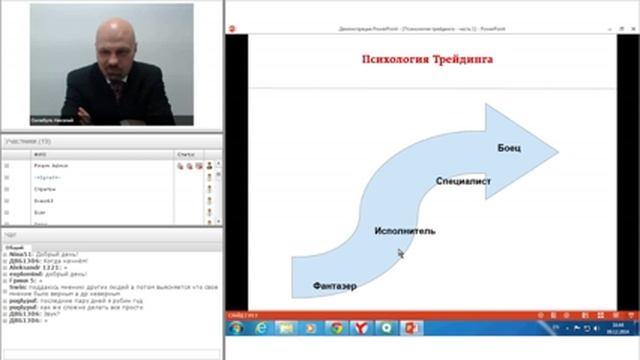Viewport: 640px width, 360px height.
Task: Click the first red status icon for Pepper Admin
Action: tap(180, 166)
